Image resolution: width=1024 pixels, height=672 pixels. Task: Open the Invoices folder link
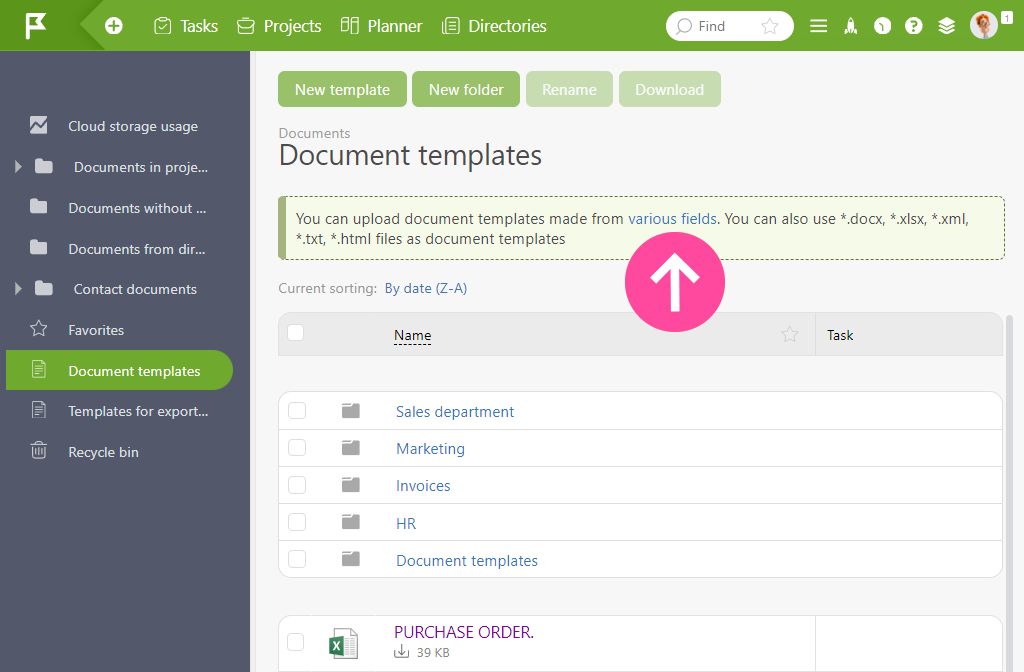423,486
